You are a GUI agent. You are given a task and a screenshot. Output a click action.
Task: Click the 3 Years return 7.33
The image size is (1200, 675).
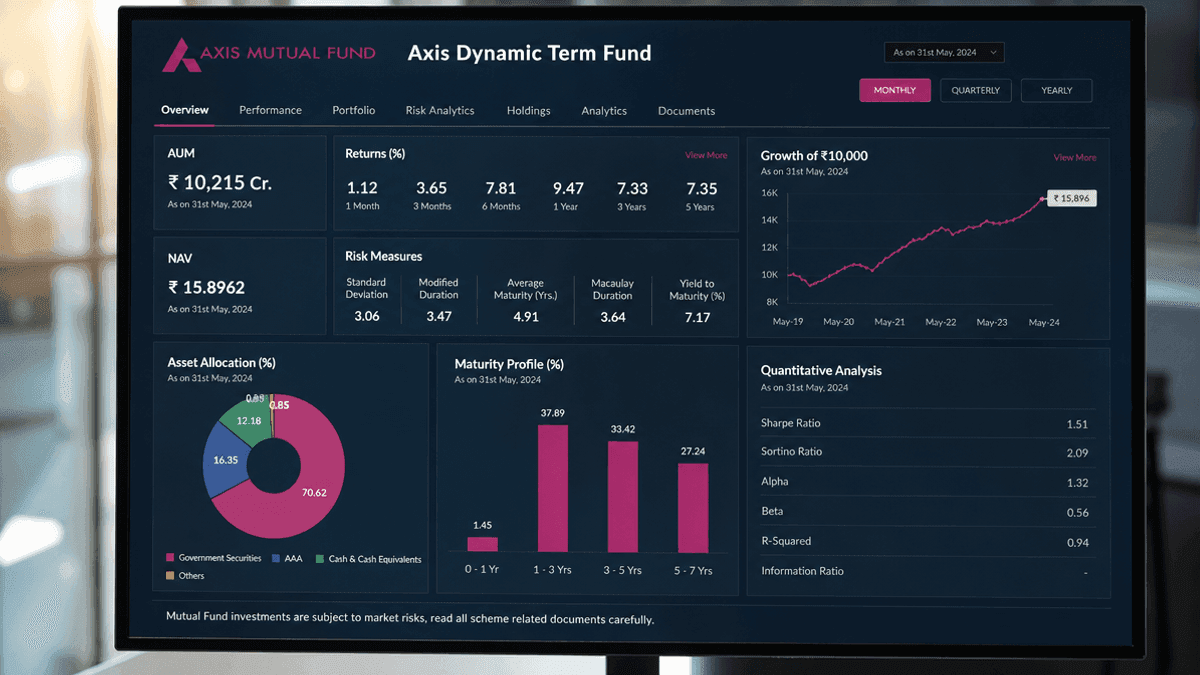pyautogui.click(x=632, y=188)
